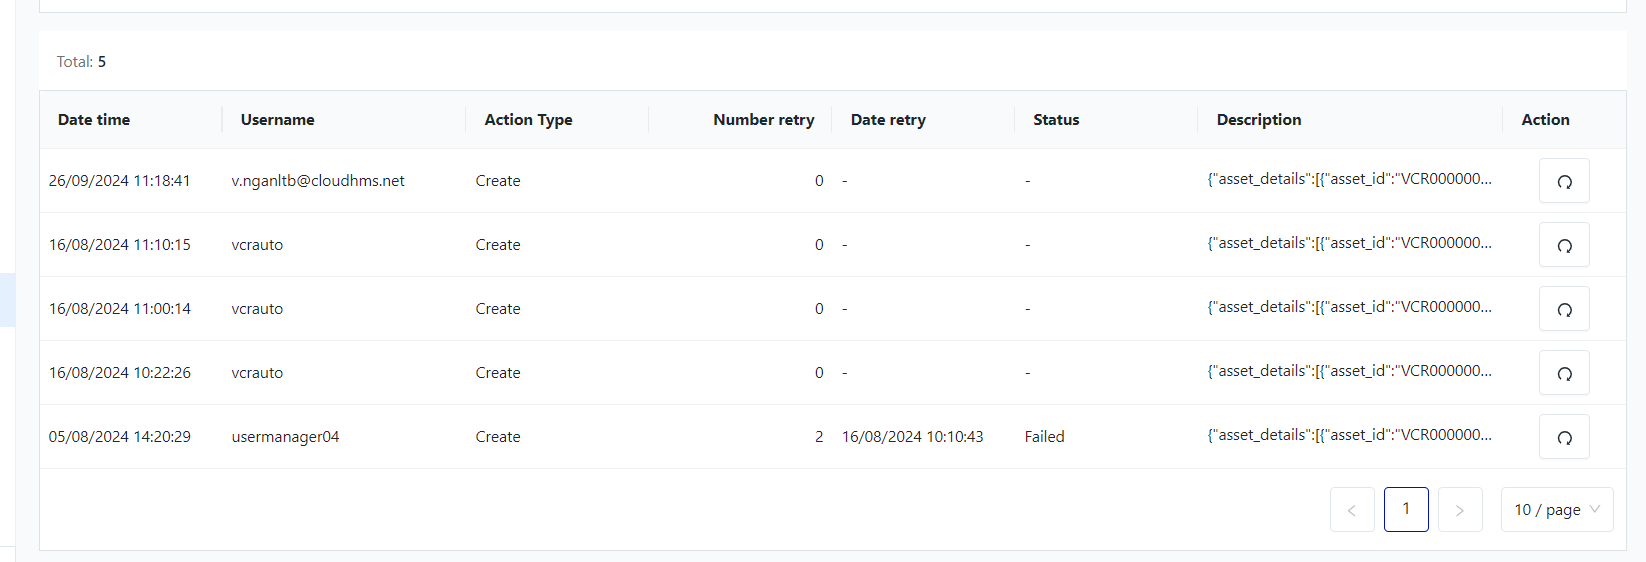Go to previous page arrow
The width and height of the screenshot is (1646, 562).
coord(1352,510)
